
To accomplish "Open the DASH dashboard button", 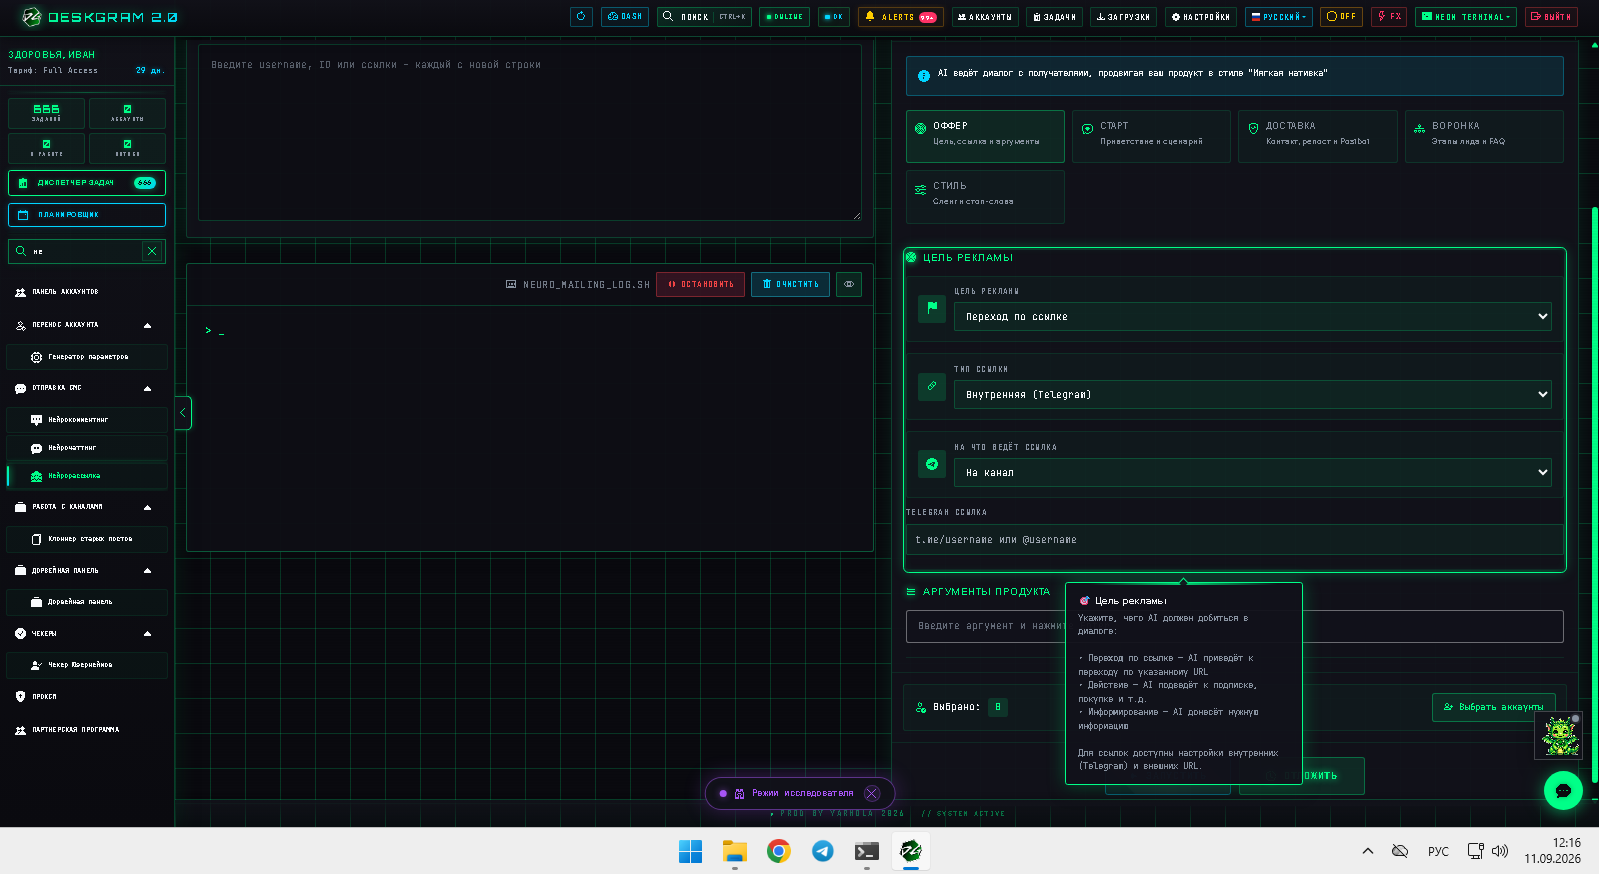I will 625,17.
